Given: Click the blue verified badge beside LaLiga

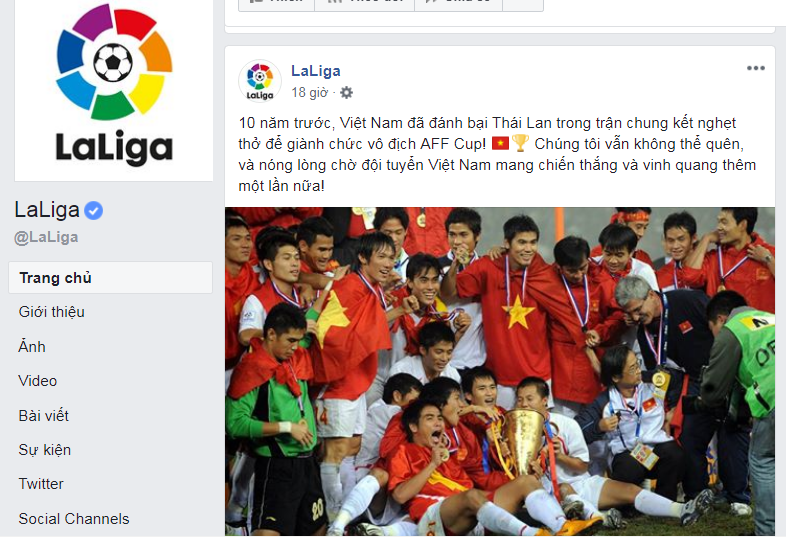Looking at the screenshot, I should pyautogui.click(x=94, y=211).
